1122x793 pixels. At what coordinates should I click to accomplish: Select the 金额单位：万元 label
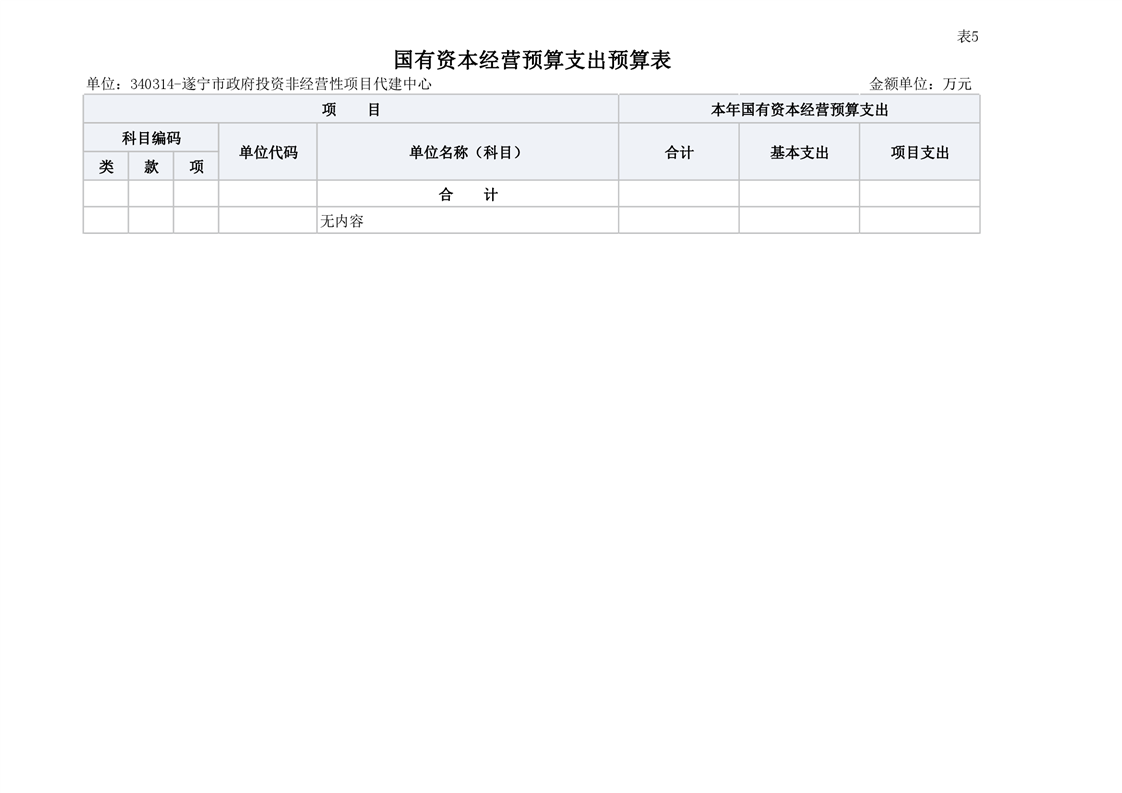[920, 84]
